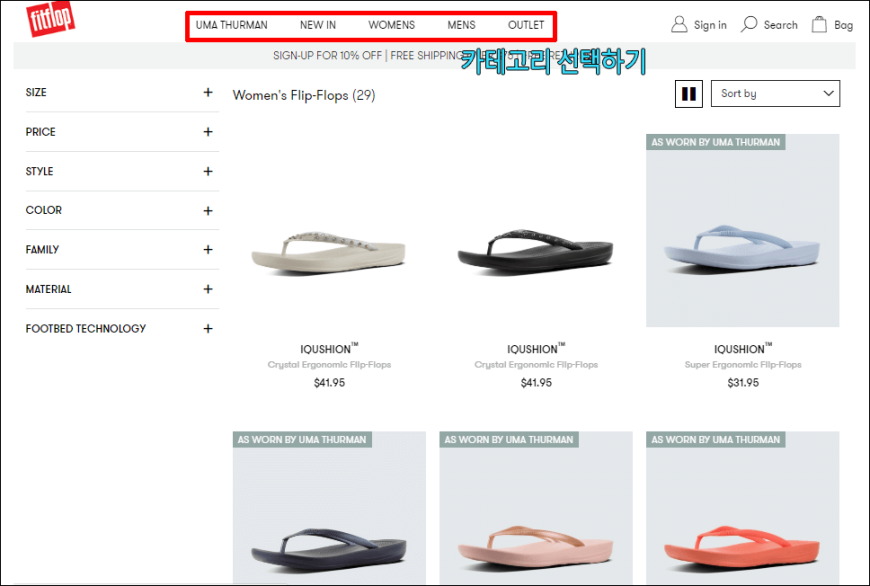The image size is (870, 586).
Task: Open the navy flip-flop product image
Action: click(329, 507)
